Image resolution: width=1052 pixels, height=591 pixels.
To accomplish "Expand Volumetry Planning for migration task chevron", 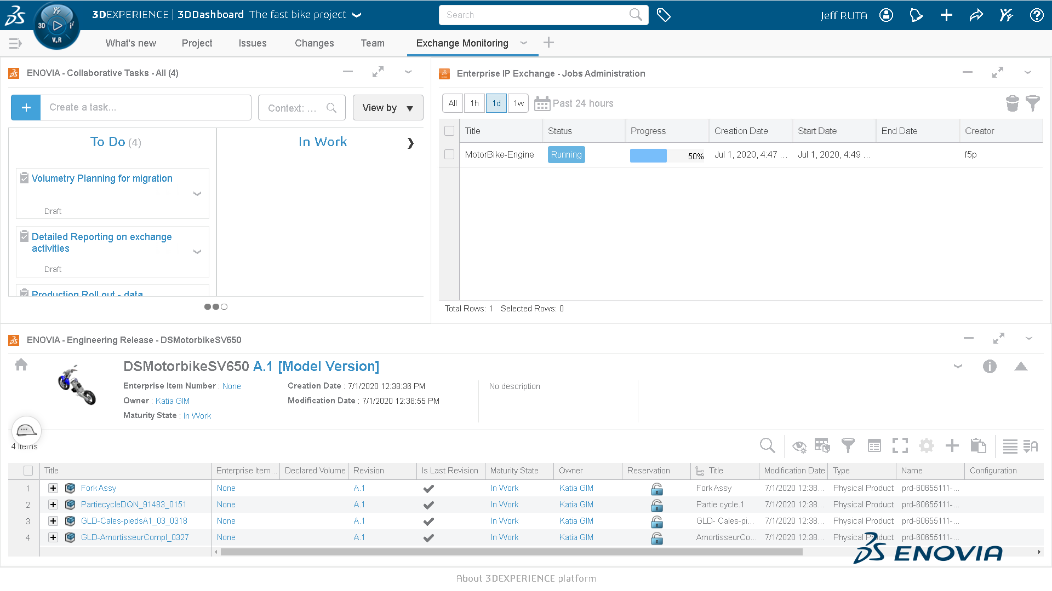I will [197, 194].
